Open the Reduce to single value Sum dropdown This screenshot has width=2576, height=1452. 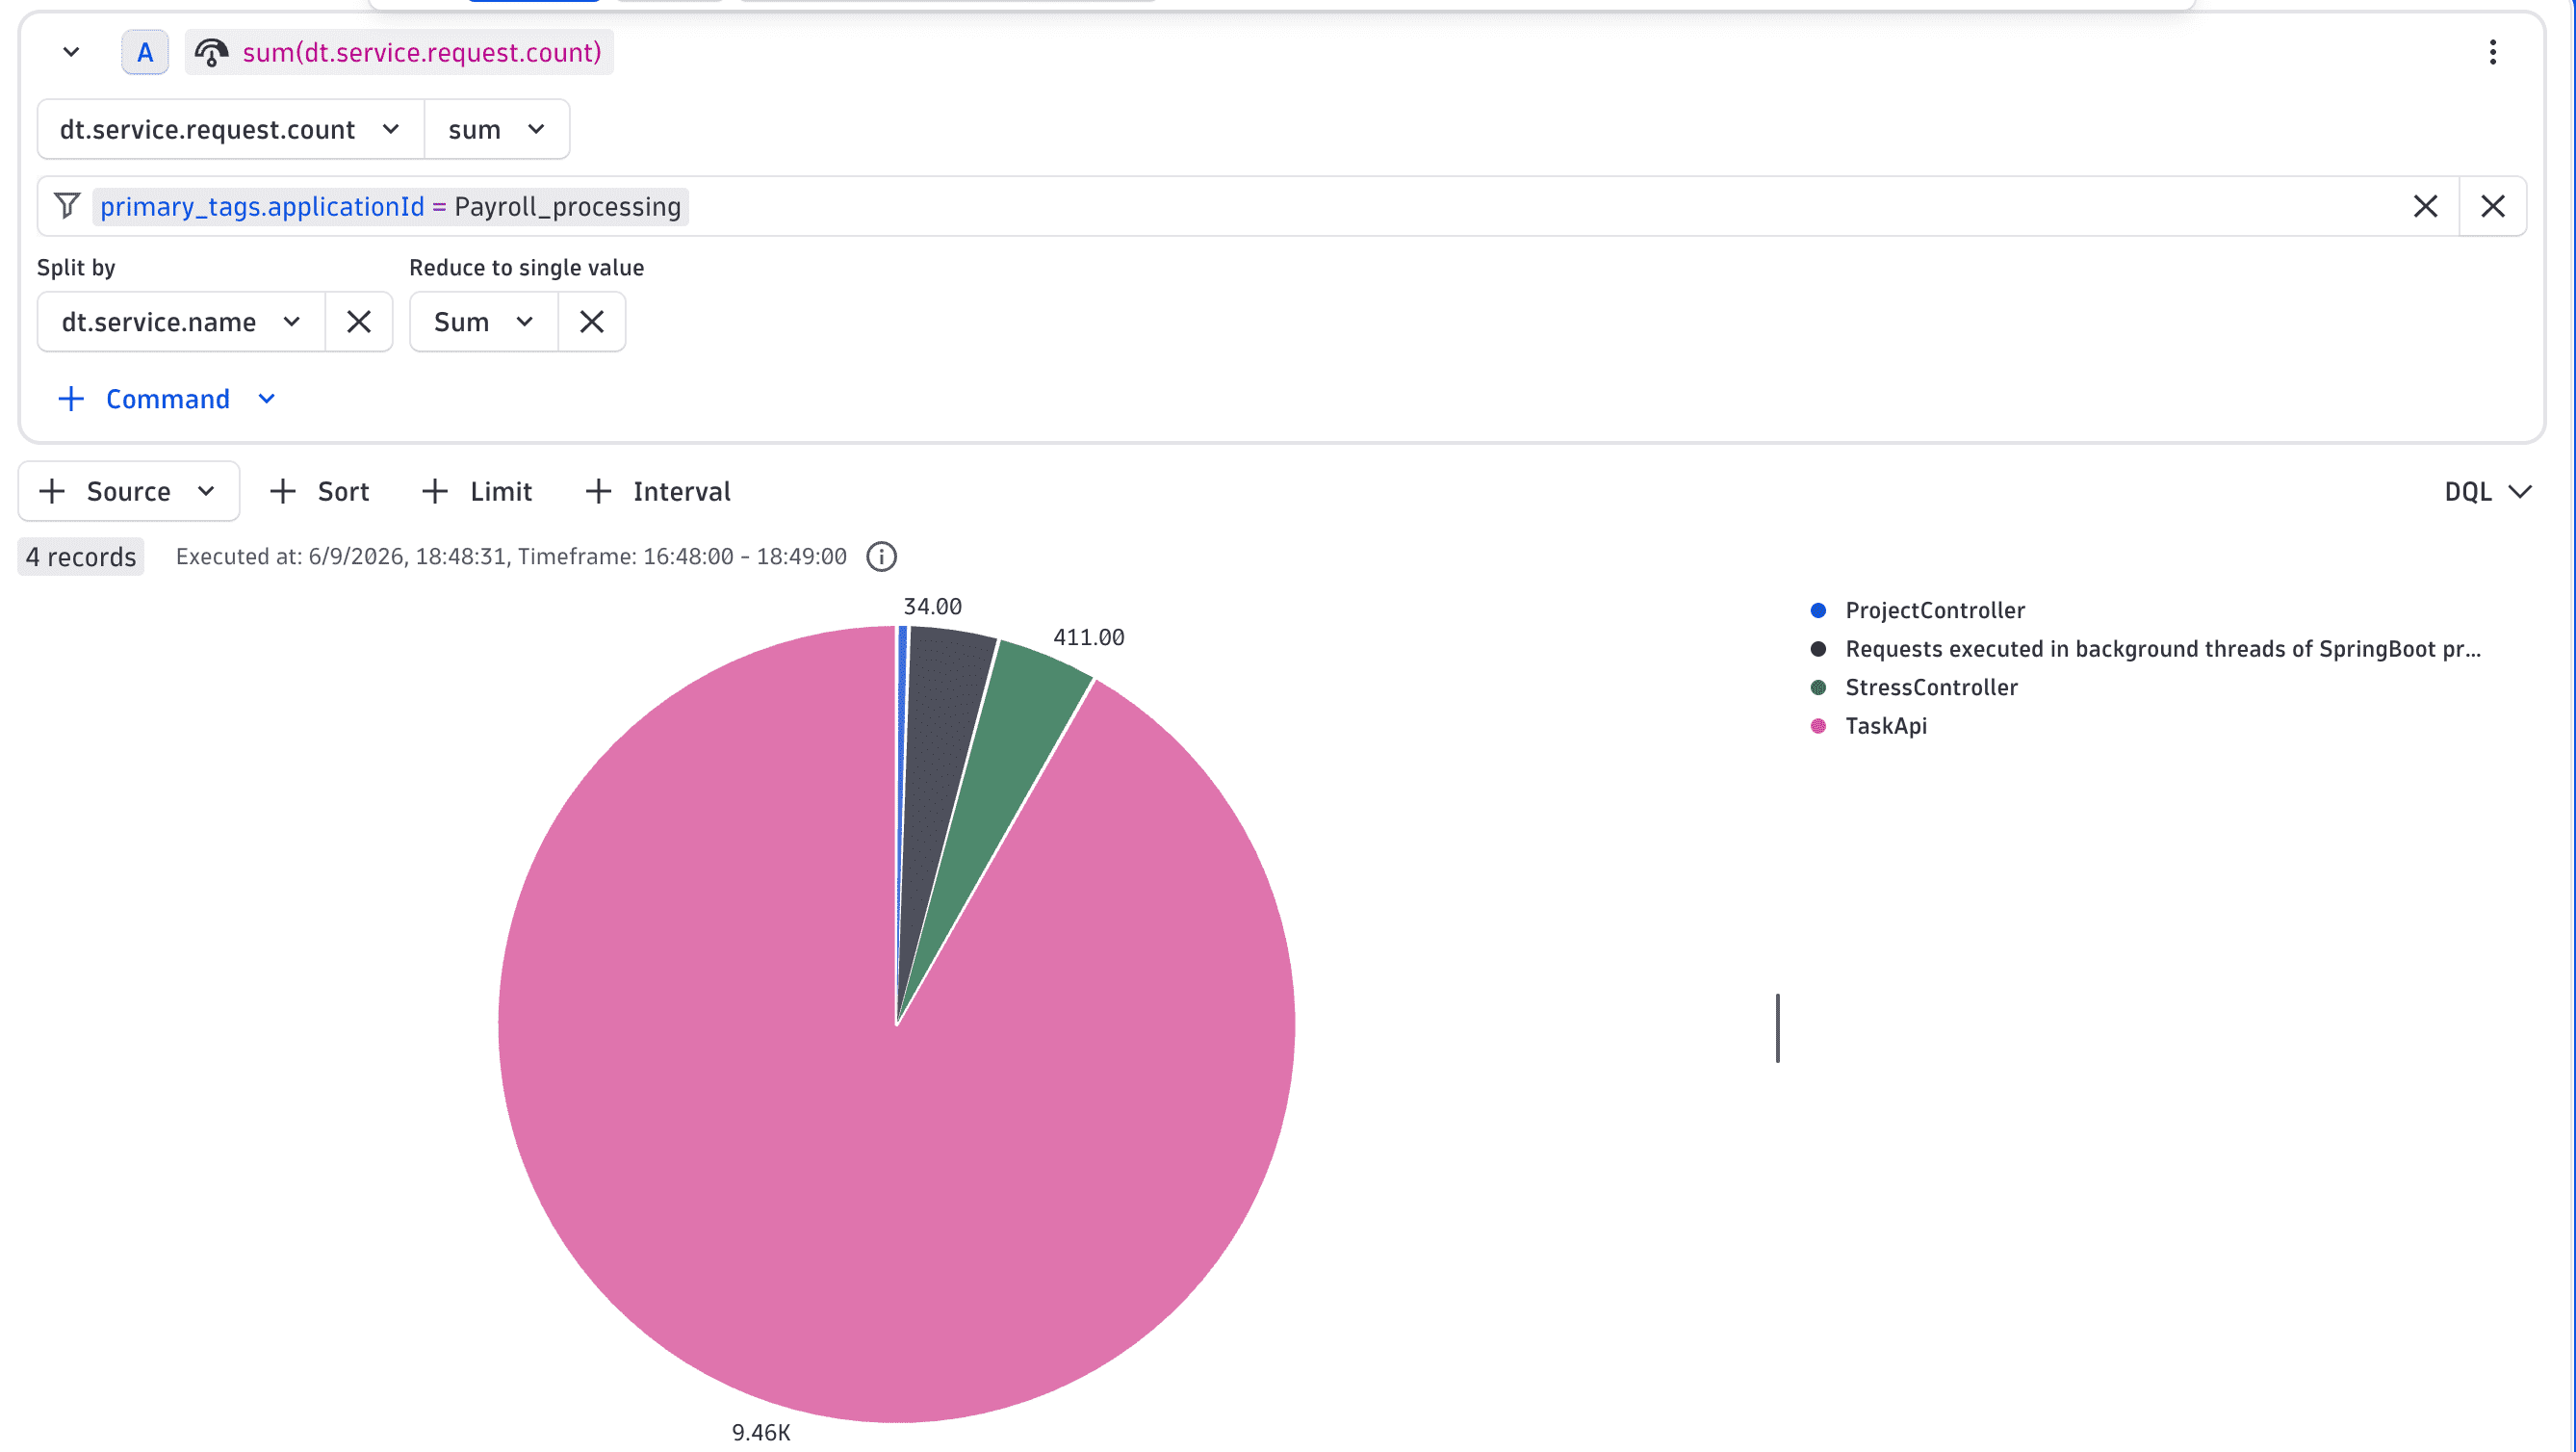click(x=484, y=322)
